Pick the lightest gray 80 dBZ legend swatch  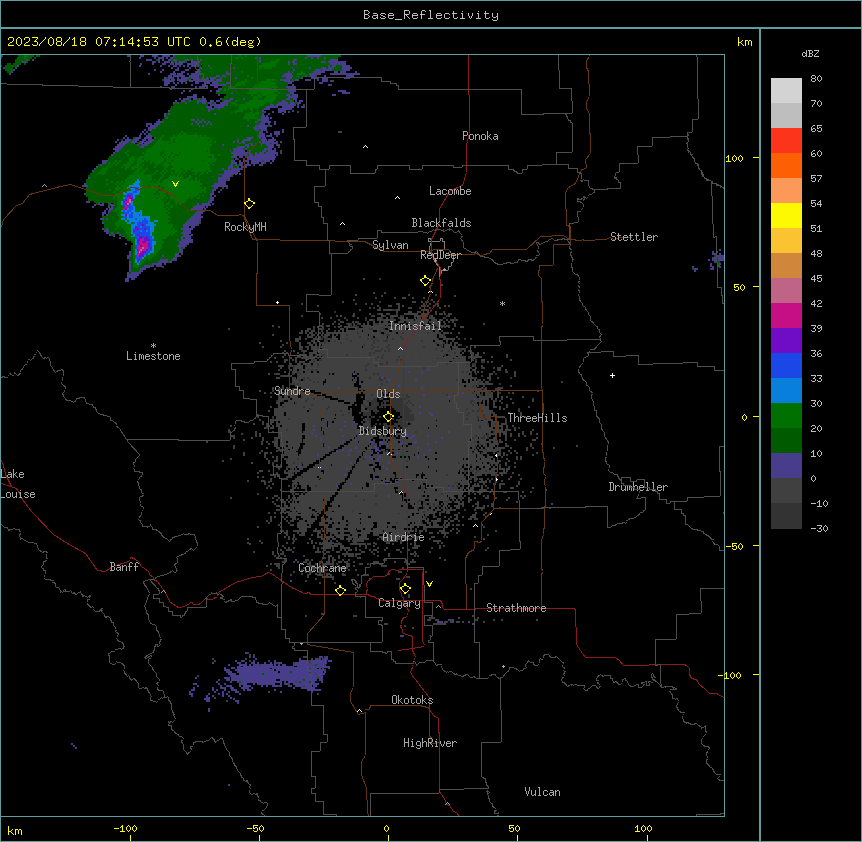[x=786, y=91]
